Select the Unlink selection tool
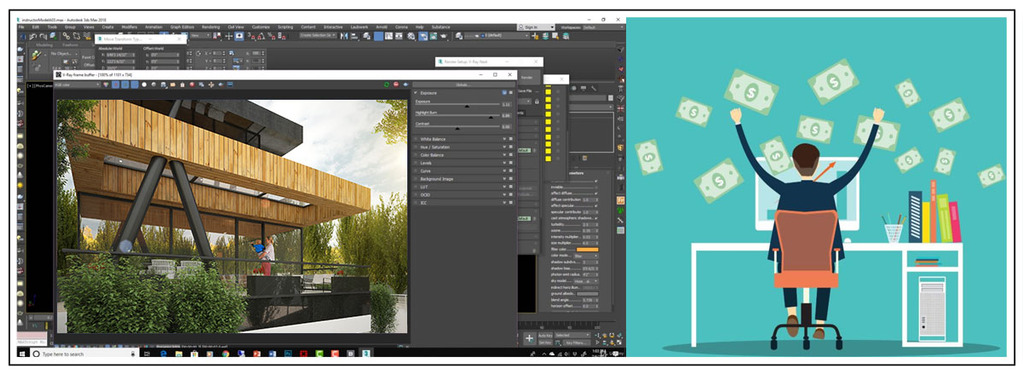 coord(76,36)
